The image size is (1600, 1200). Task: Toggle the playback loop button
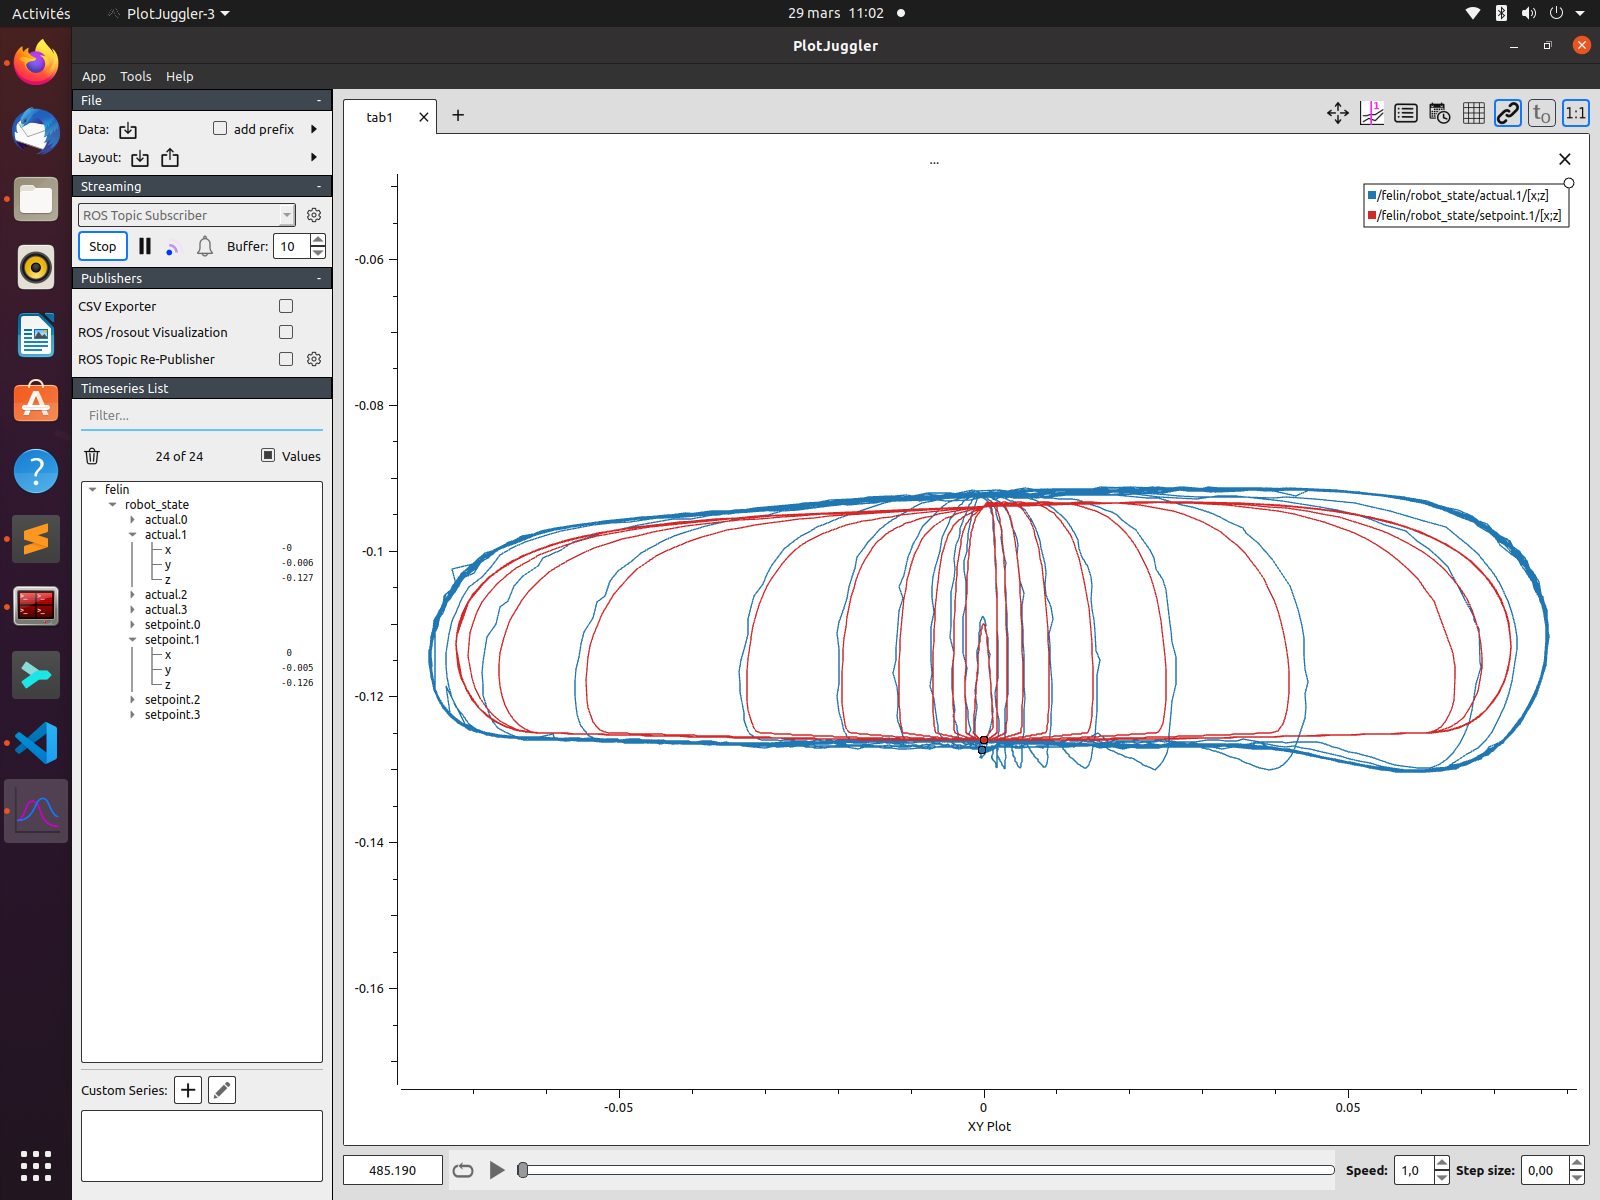(463, 1170)
